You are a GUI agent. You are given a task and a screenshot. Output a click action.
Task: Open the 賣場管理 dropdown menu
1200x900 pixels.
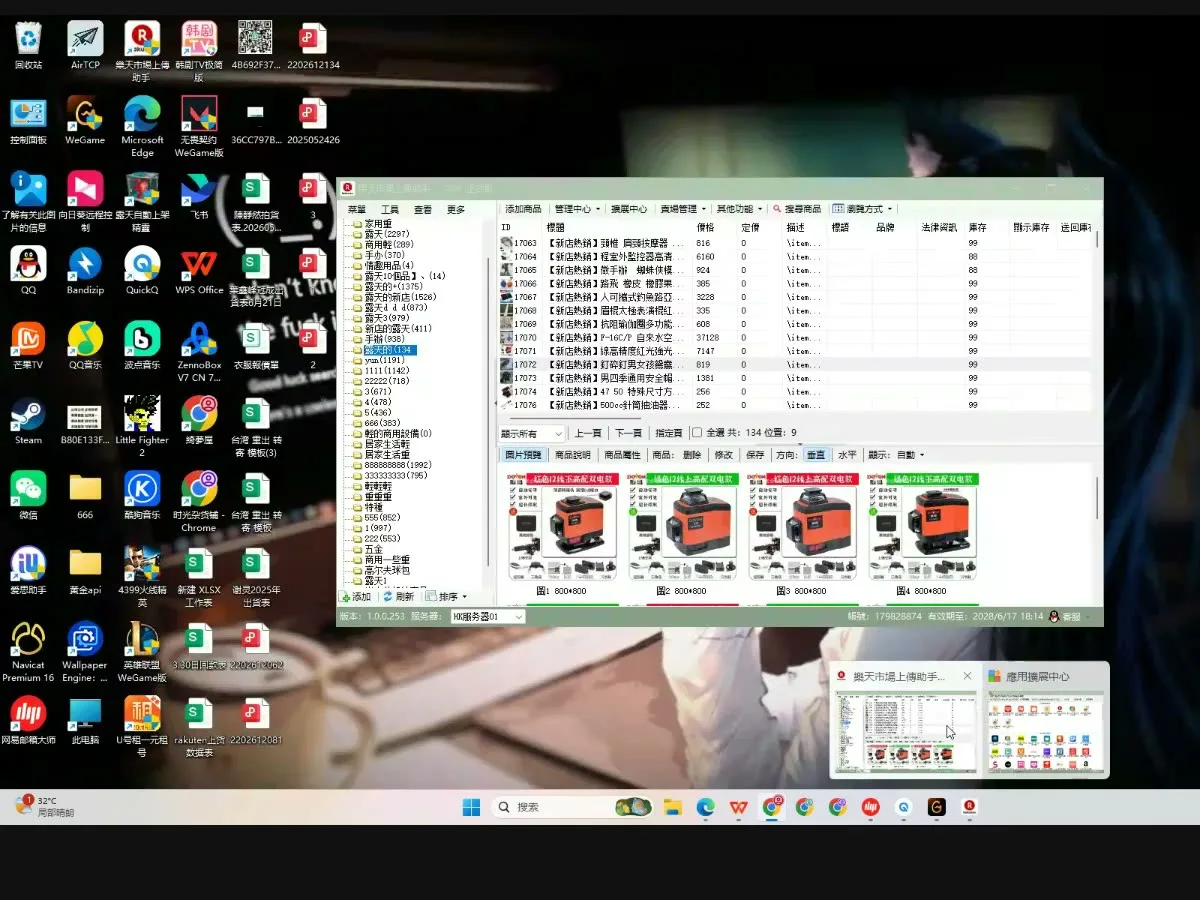683,209
